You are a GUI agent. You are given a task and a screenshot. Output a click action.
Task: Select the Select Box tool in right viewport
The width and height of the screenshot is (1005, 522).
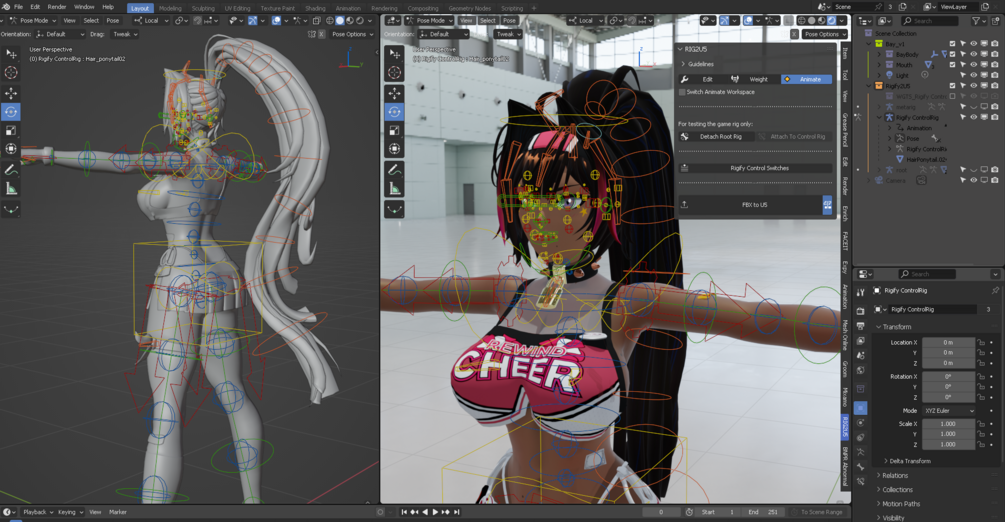pos(394,54)
